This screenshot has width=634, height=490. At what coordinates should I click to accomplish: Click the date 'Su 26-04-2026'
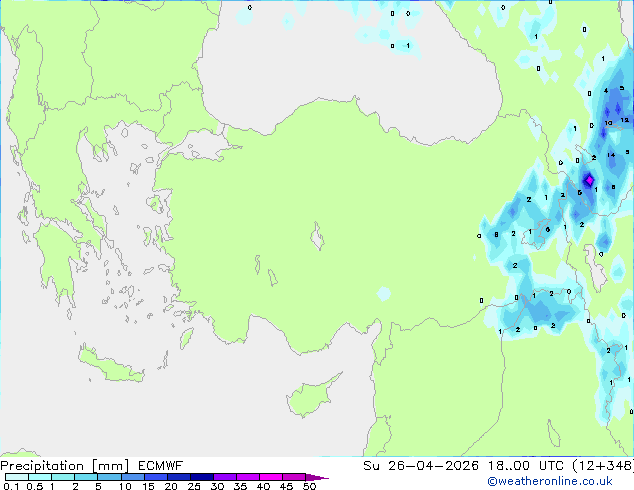(421, 466)
